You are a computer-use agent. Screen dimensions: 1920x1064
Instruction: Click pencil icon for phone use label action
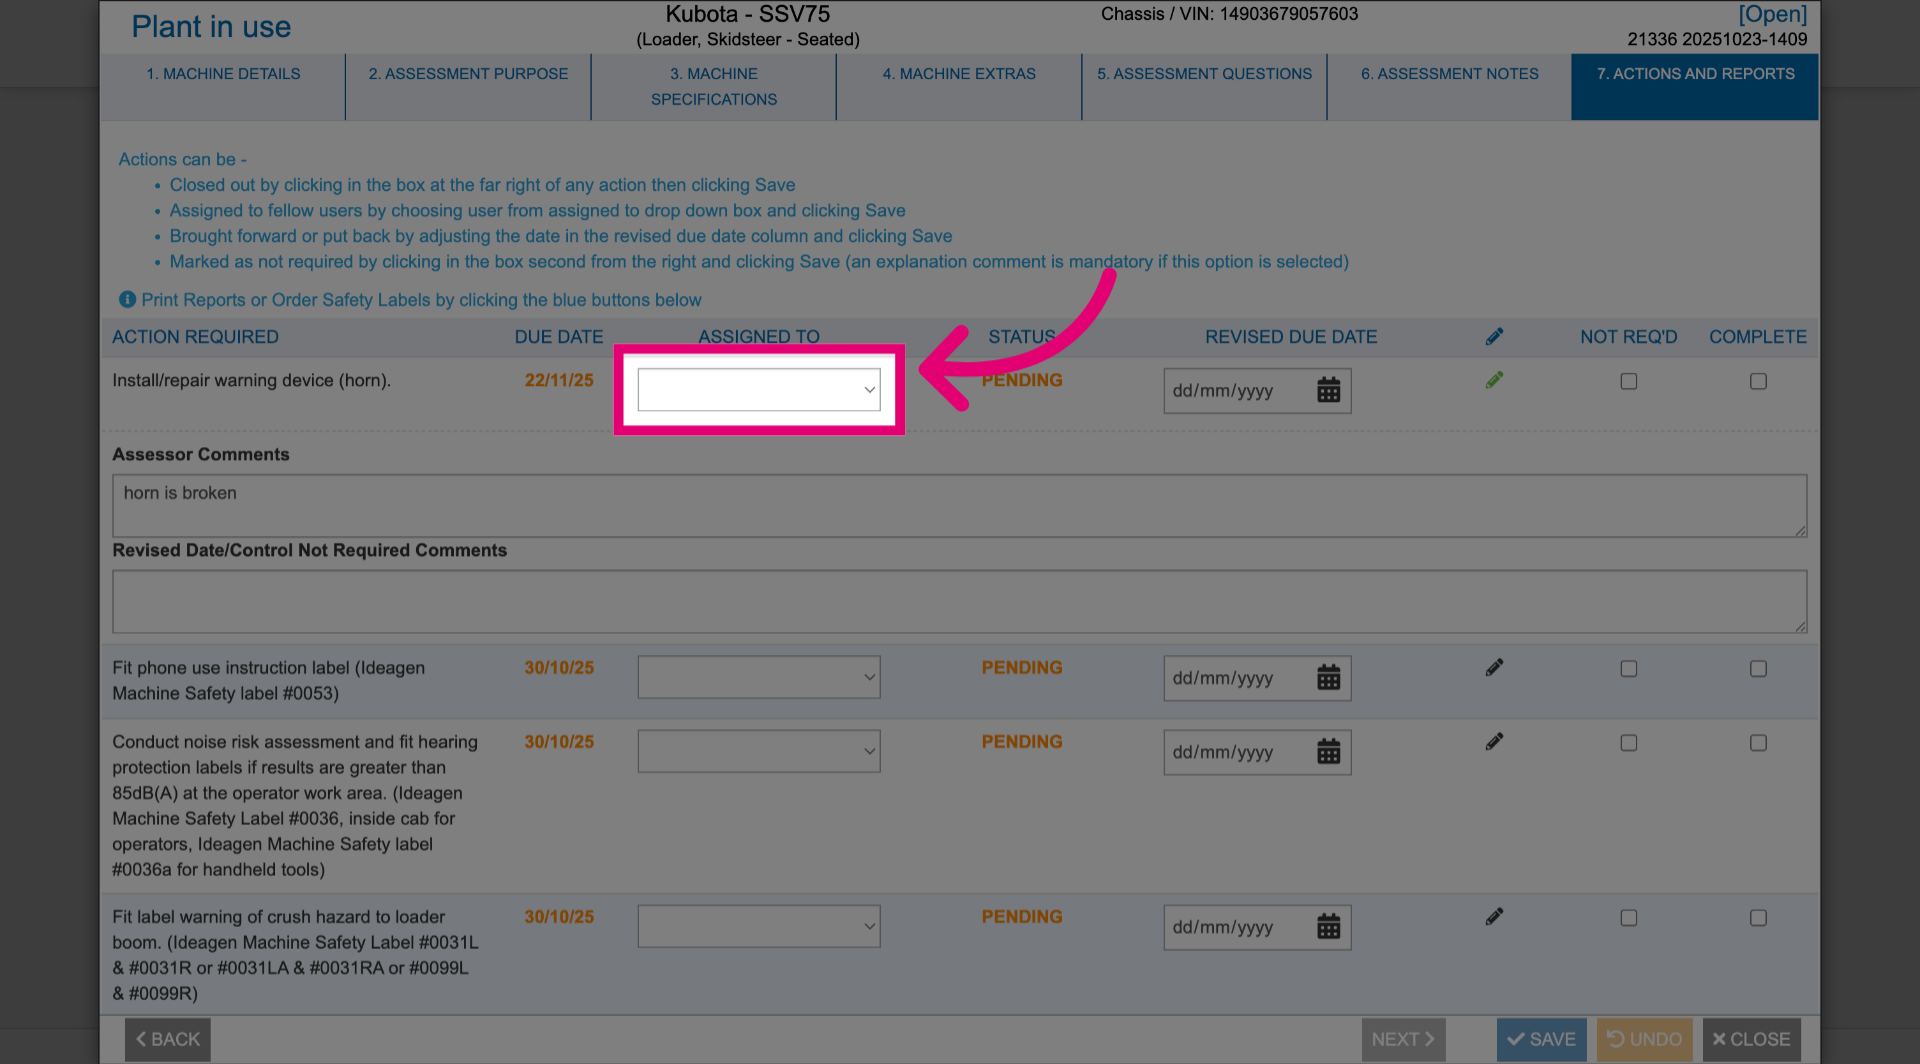(1494, 667)
